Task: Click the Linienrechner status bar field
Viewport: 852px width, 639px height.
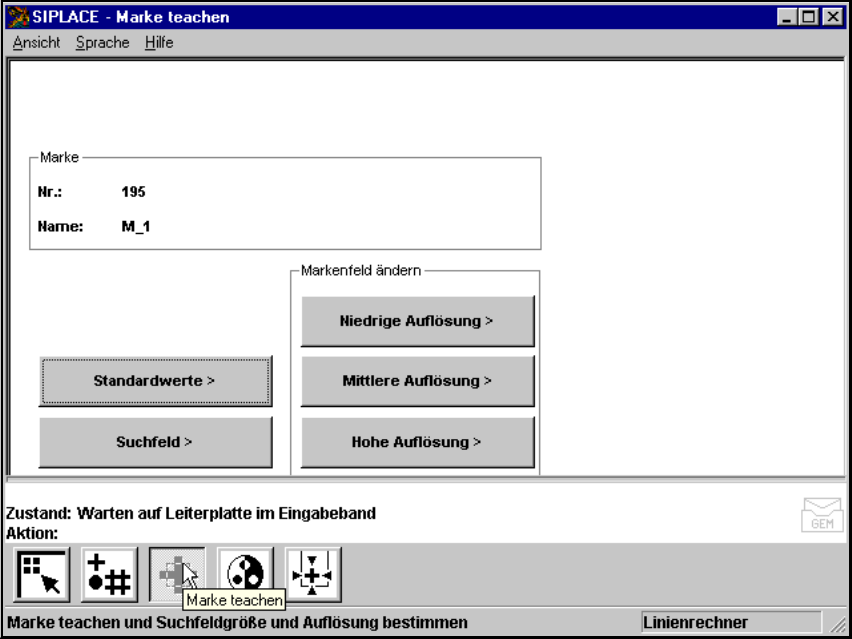Action: tap(731, 622)
